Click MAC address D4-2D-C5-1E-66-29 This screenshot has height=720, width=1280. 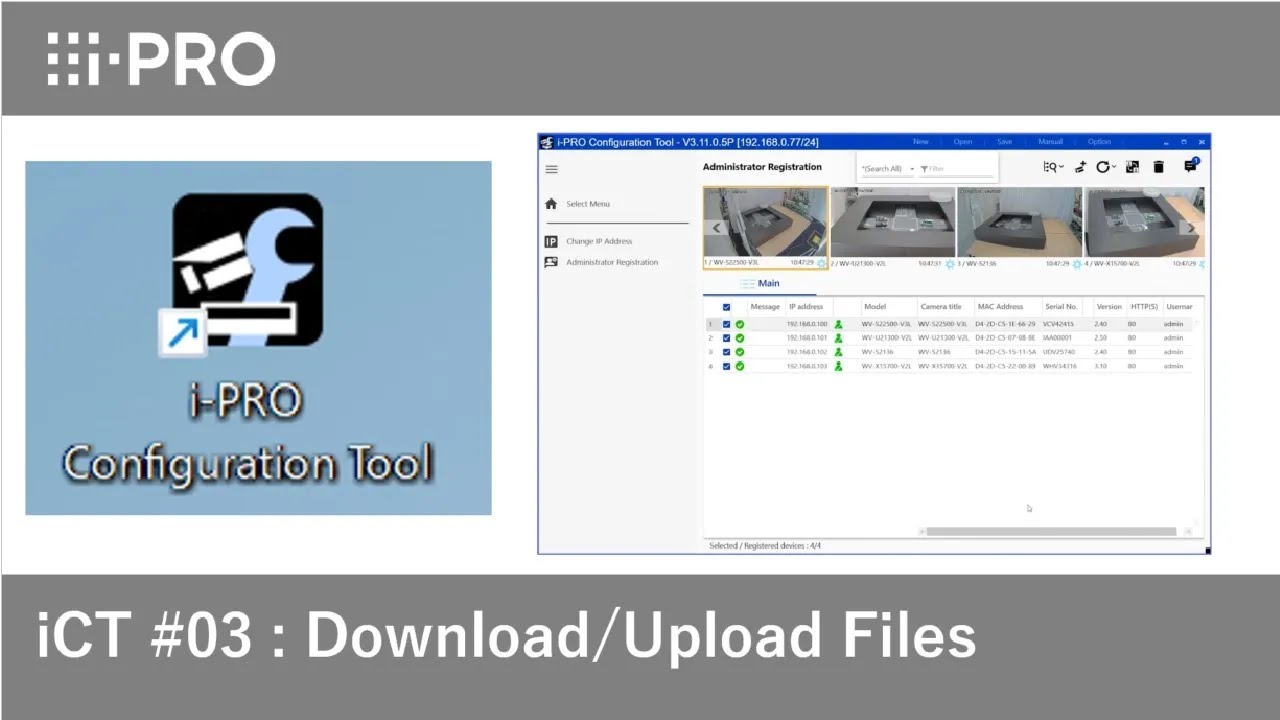tap(1005, 324)
